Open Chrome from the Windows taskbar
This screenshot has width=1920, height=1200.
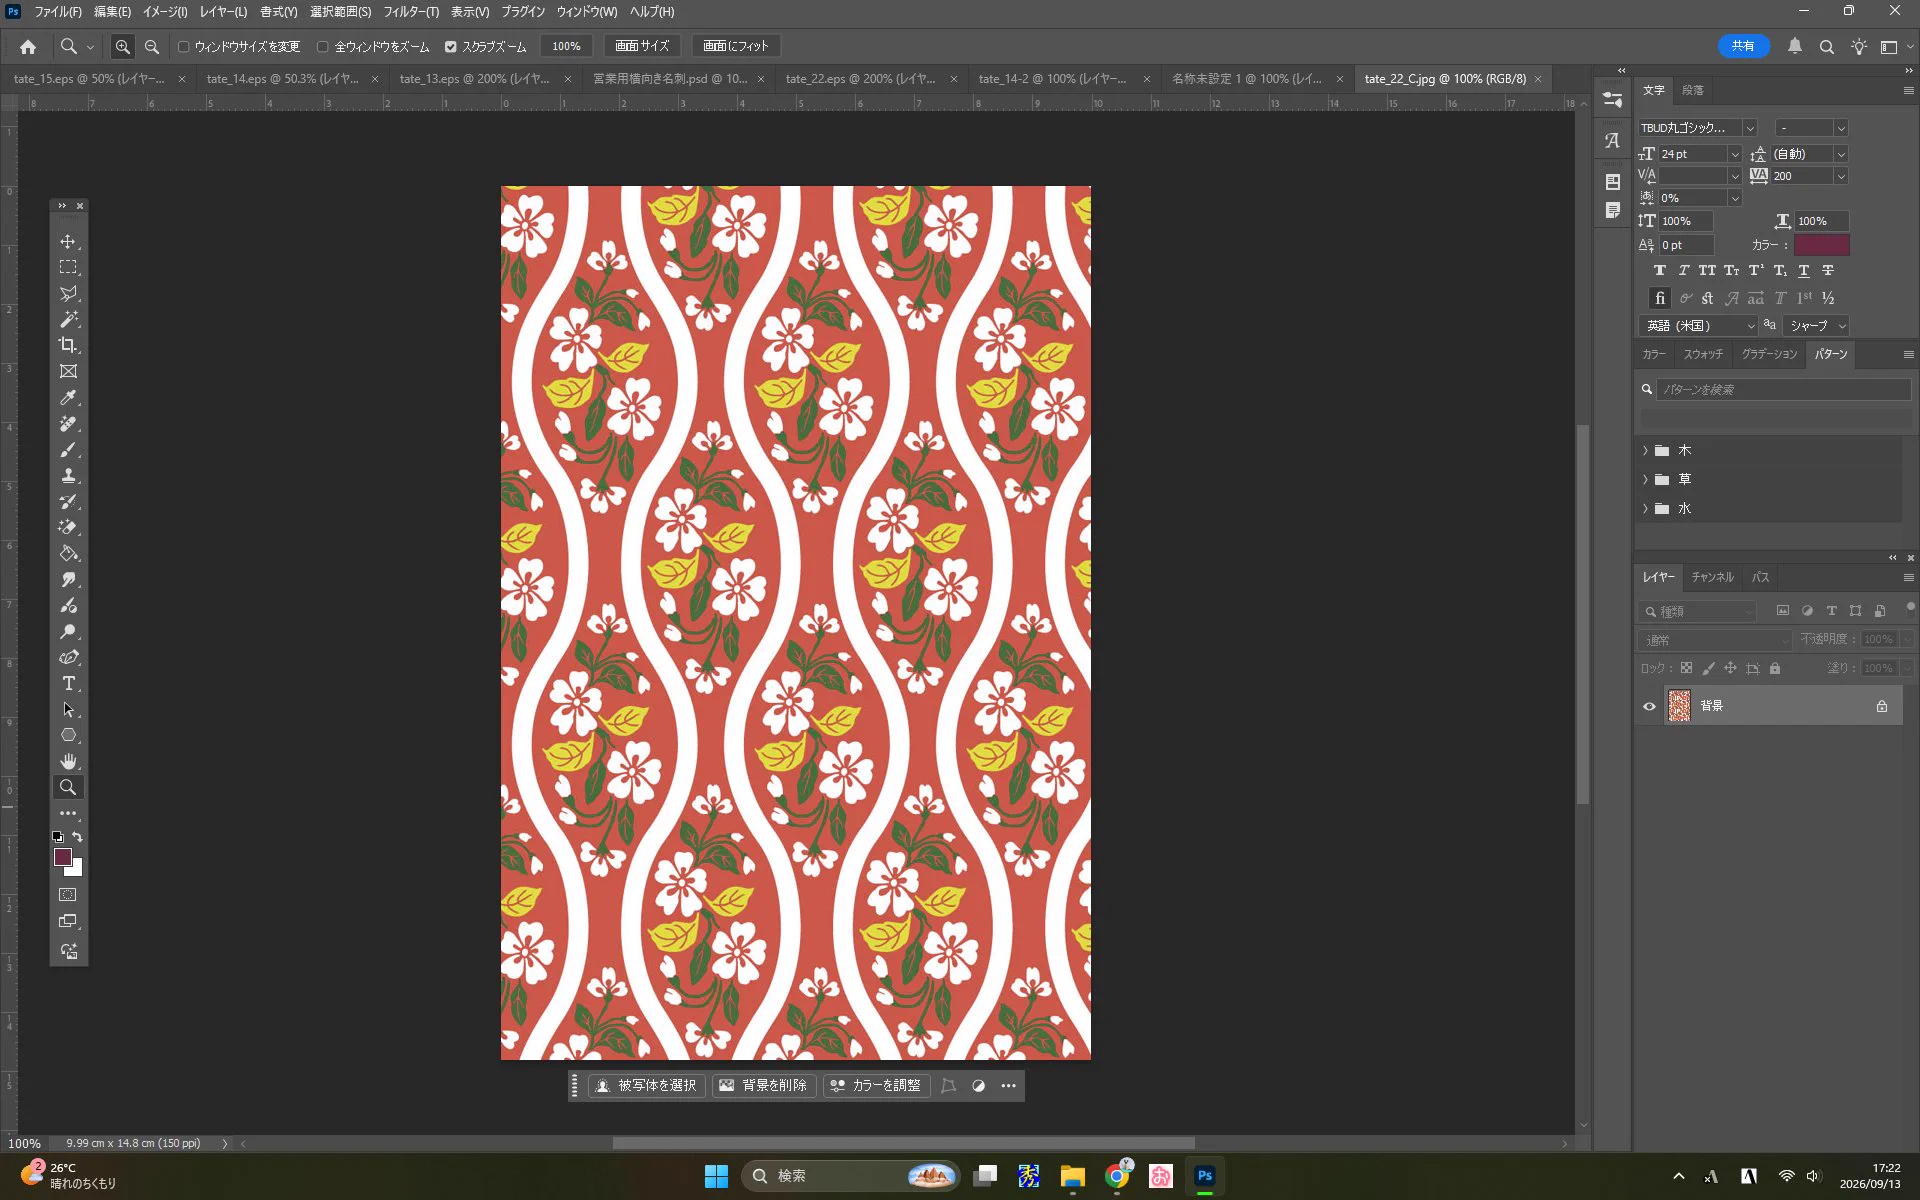(x=1117, y=1176)
